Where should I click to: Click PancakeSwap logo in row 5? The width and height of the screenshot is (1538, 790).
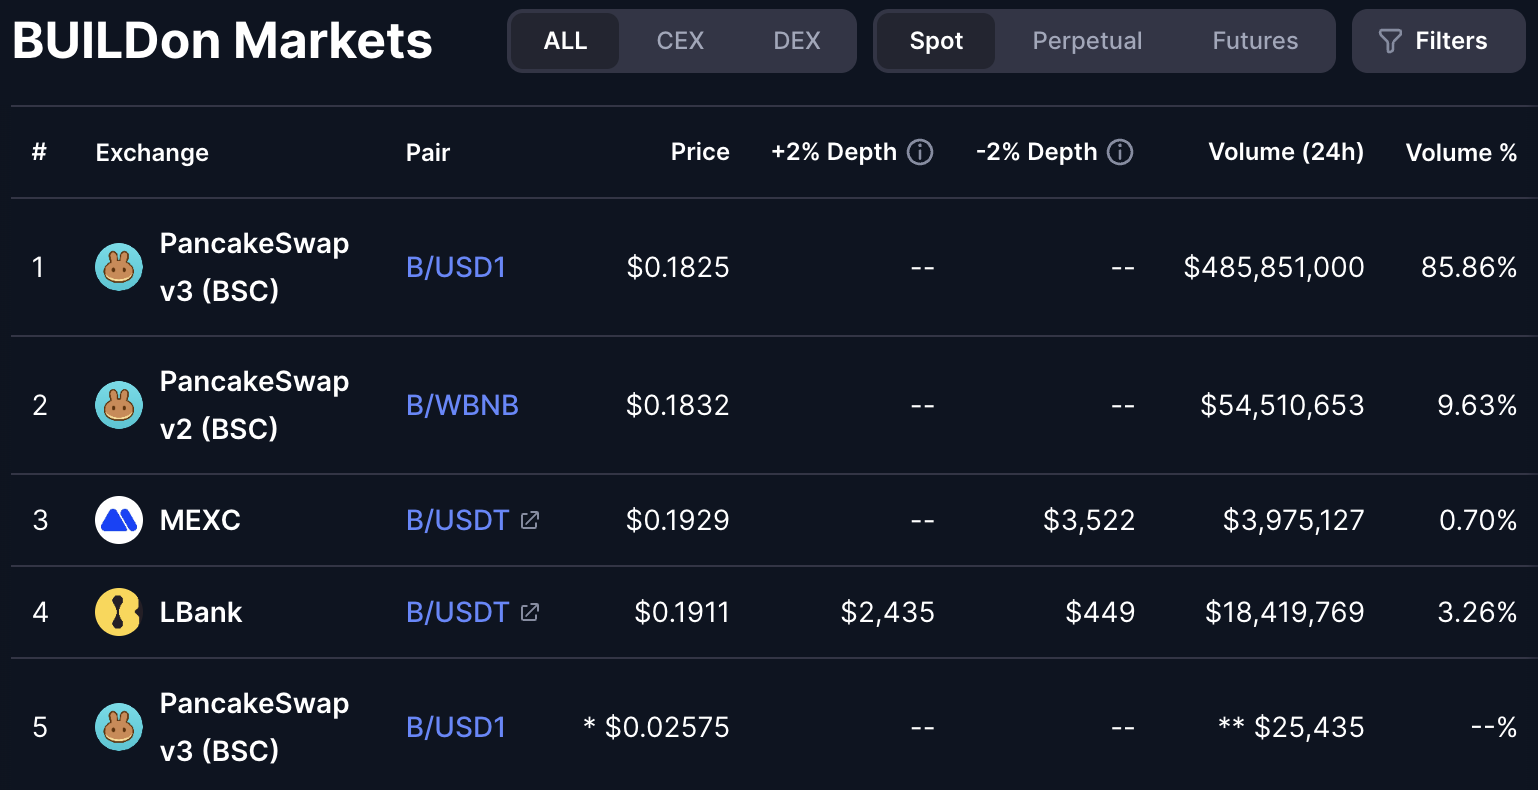click(118, 727)
